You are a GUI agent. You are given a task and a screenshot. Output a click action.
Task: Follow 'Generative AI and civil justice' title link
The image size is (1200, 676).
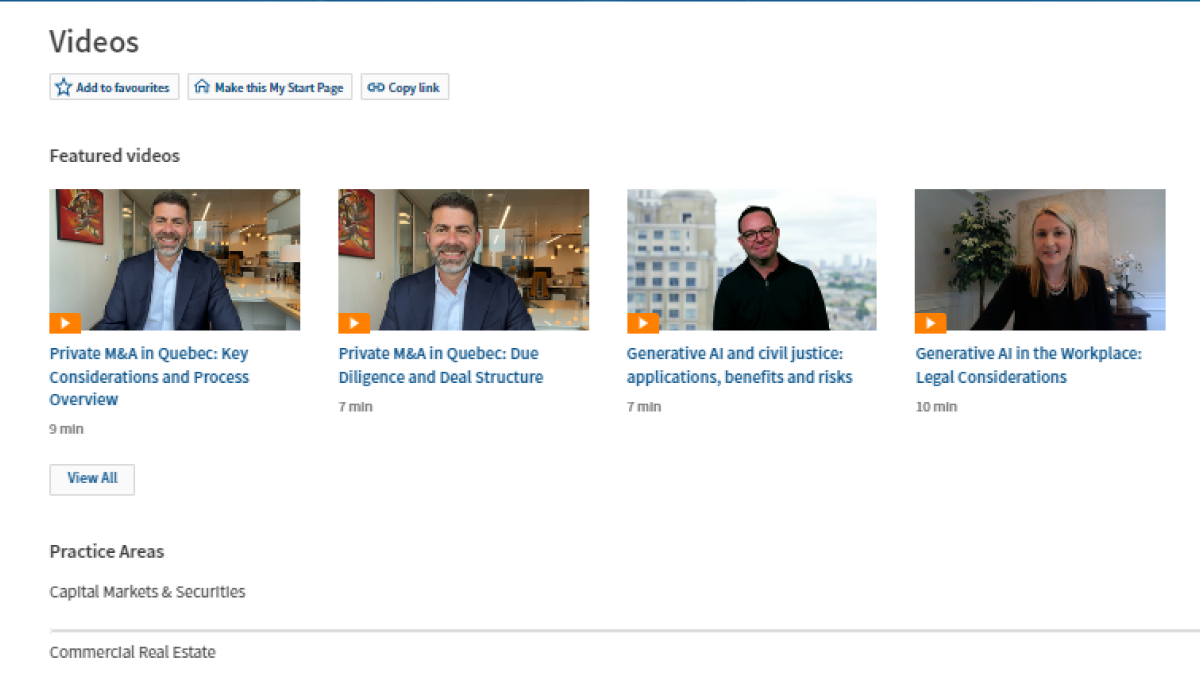tap(739, 365)
